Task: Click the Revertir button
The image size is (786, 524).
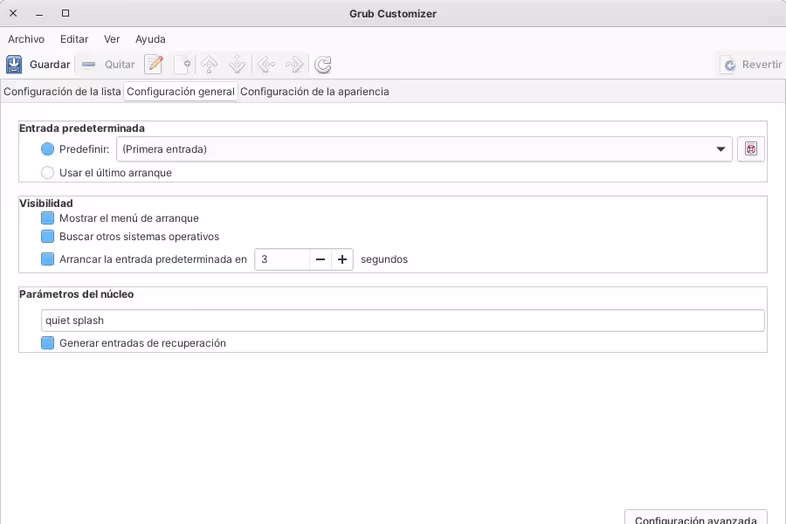Action: pos(752,65)
